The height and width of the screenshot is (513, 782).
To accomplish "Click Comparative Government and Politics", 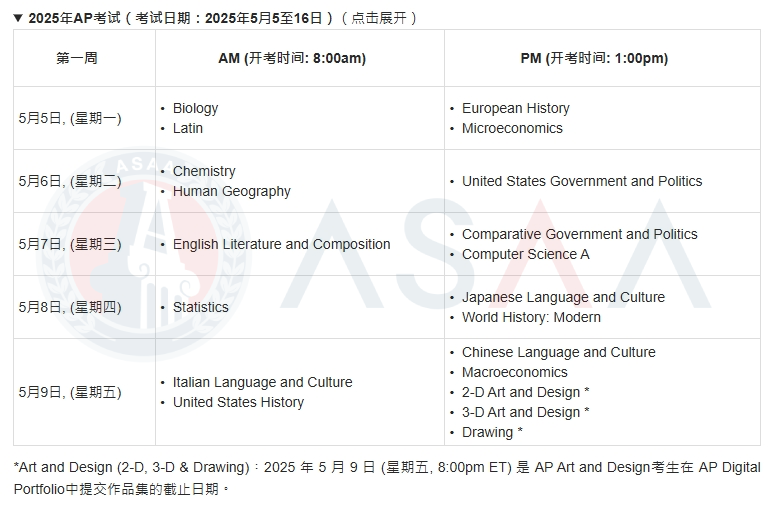I will point(580,234).
